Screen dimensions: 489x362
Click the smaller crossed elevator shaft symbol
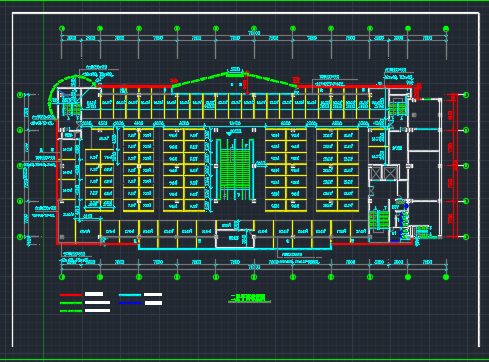376,173
